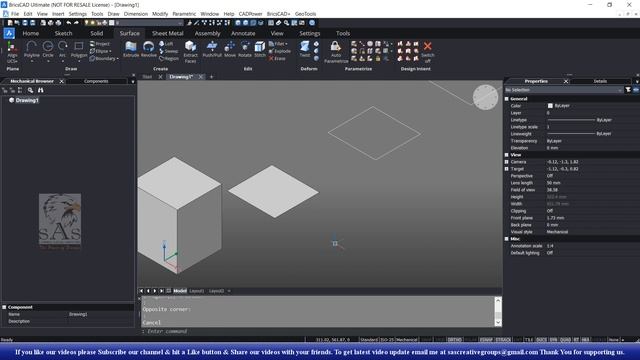
Task: Click the Linetype ByLayer line preview
Action: (571, 120)
